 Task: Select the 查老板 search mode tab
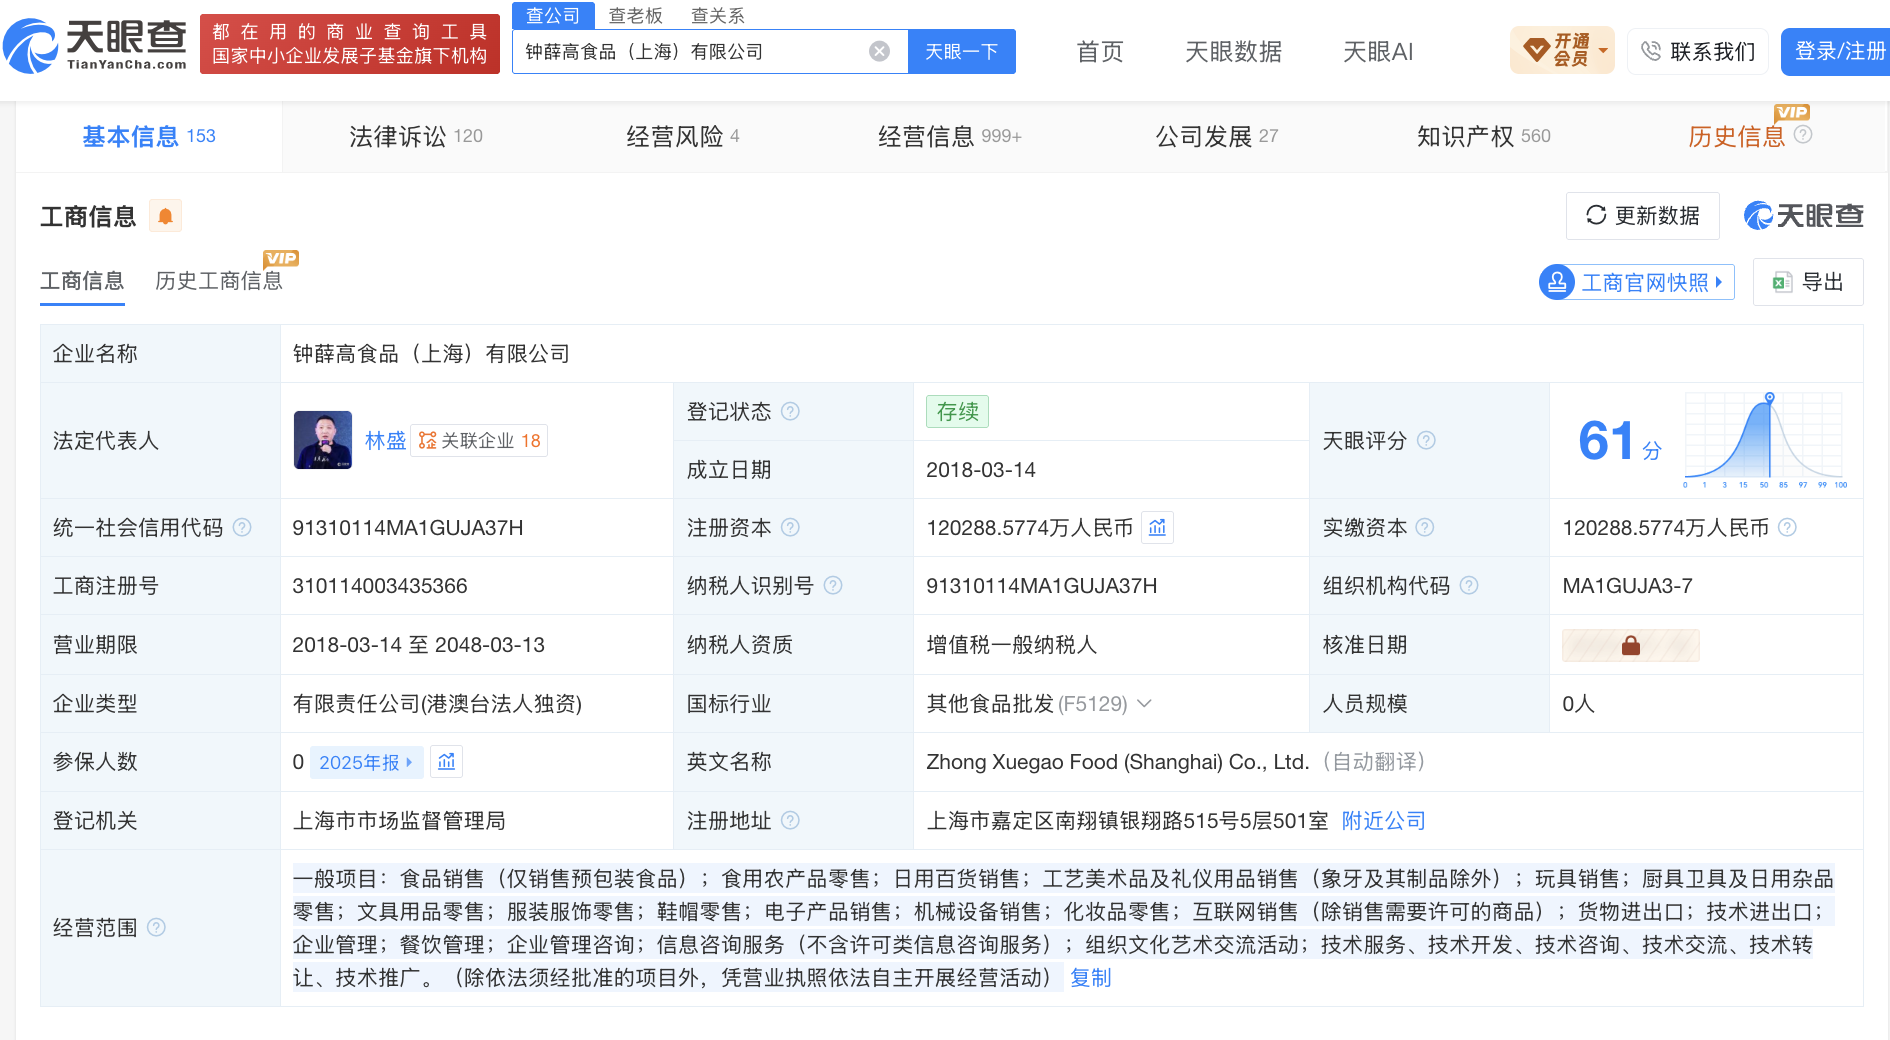pos(636,15)
